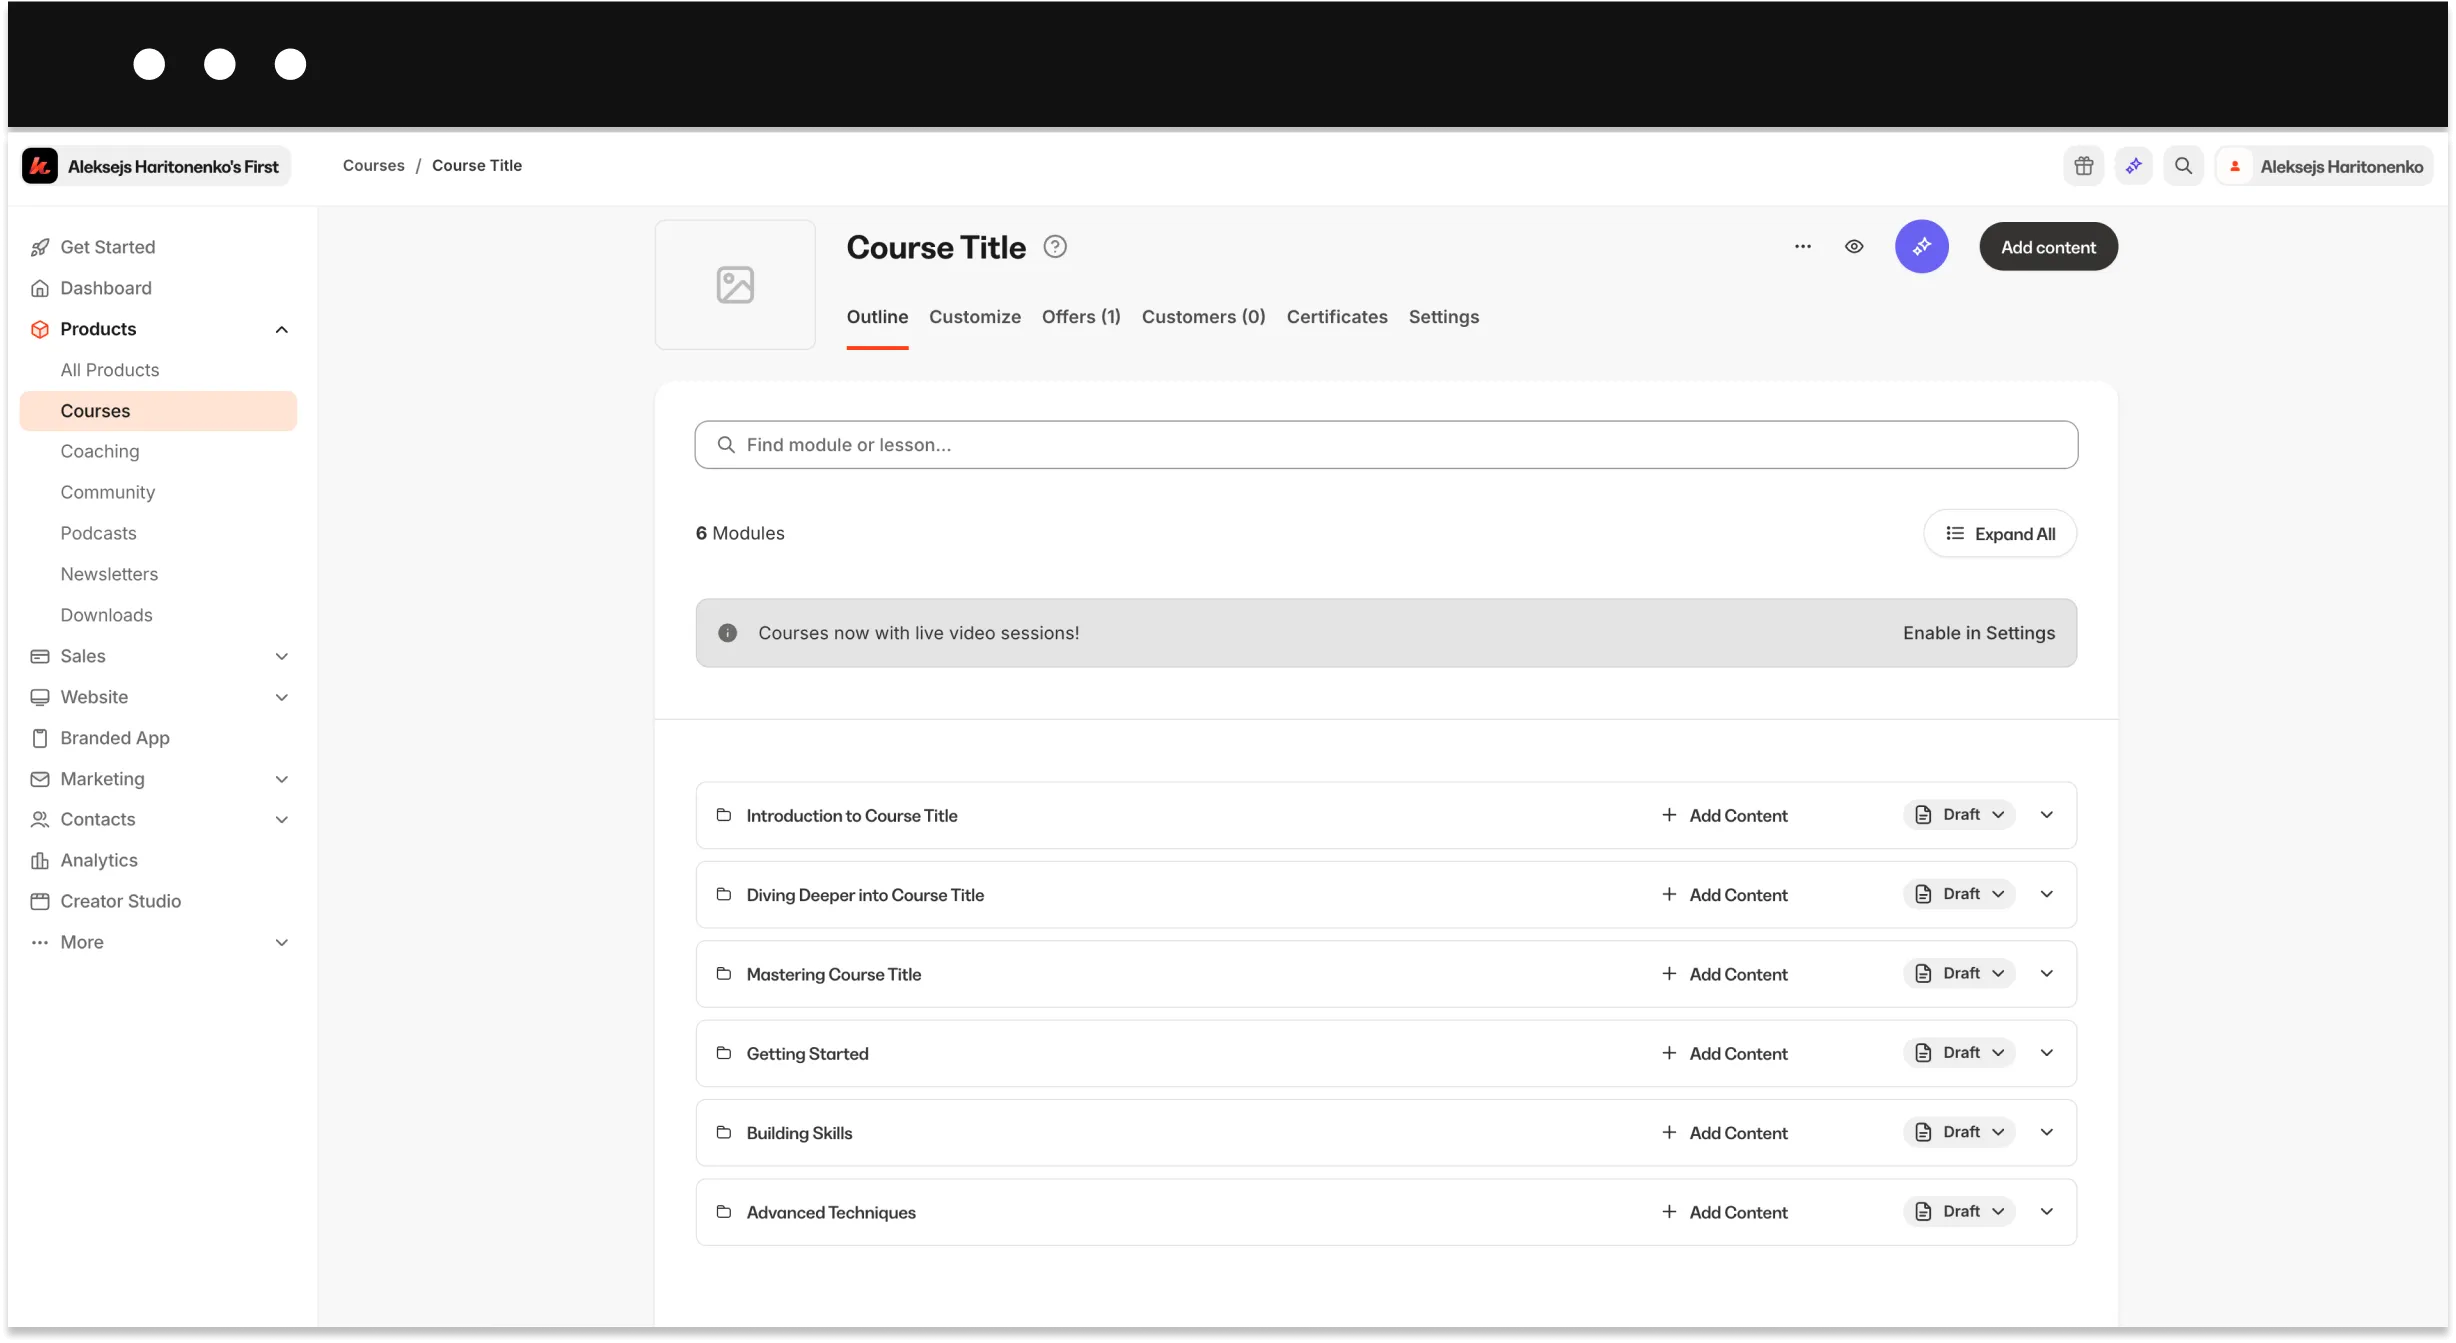The height and width of the screenshot is (1343, 2456).
Task: Expand the Diving Deeper into Course Title chevron
Action: point(2046,894)
